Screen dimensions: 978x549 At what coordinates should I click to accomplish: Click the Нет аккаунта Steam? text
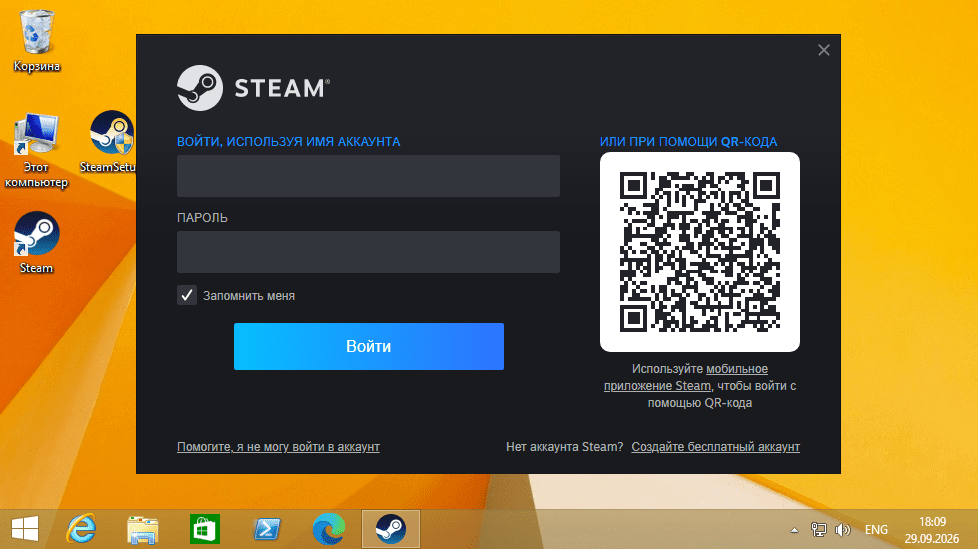(564, 447)
